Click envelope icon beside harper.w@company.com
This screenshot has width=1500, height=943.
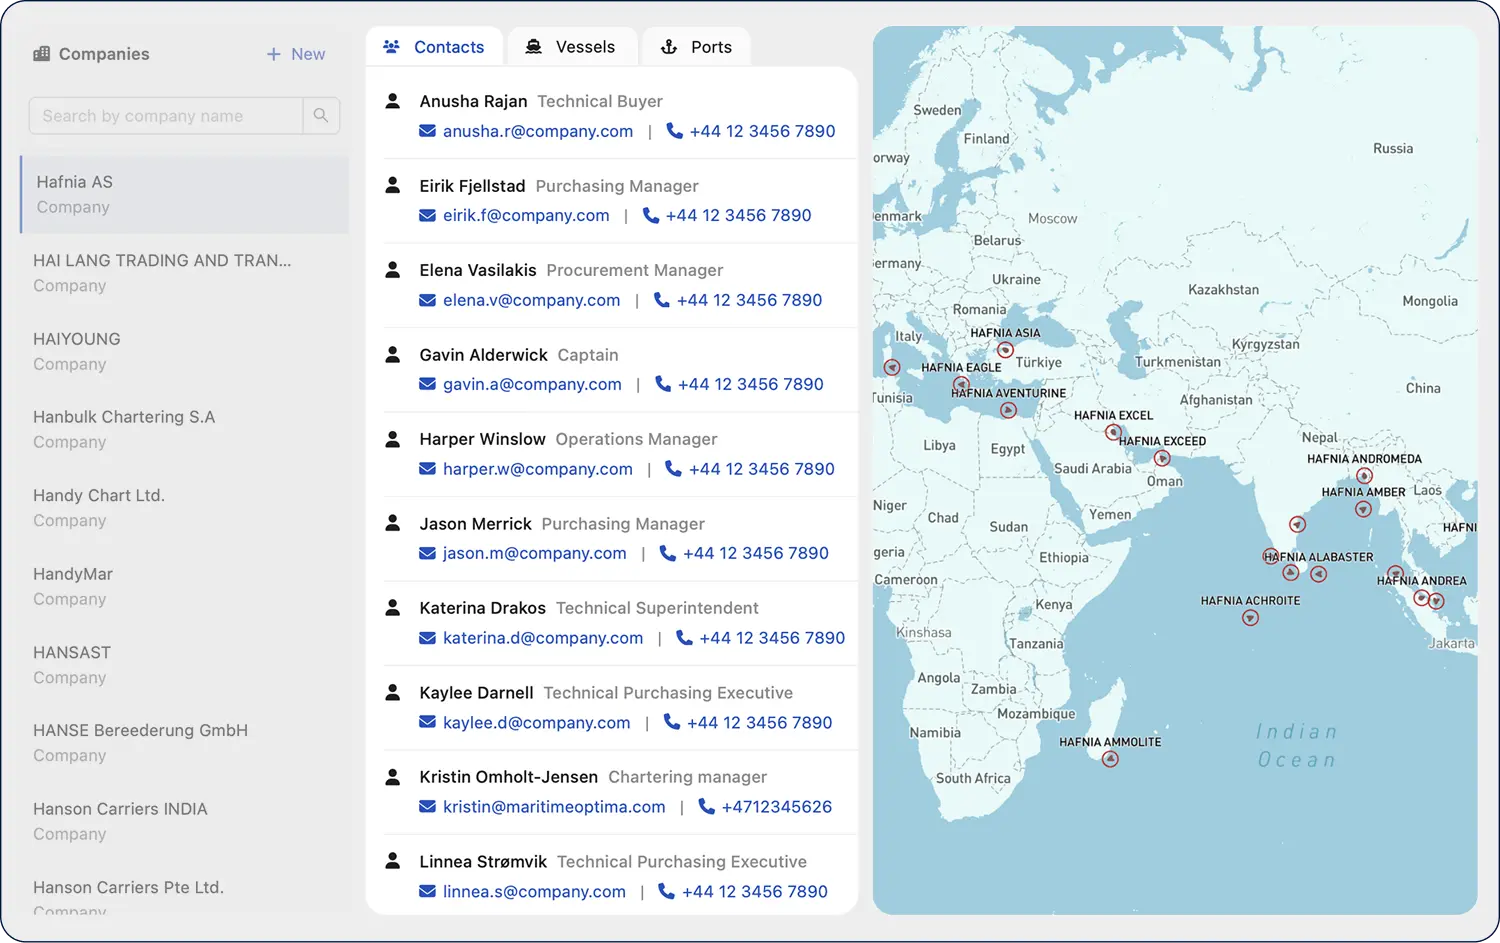coord(427,469)
